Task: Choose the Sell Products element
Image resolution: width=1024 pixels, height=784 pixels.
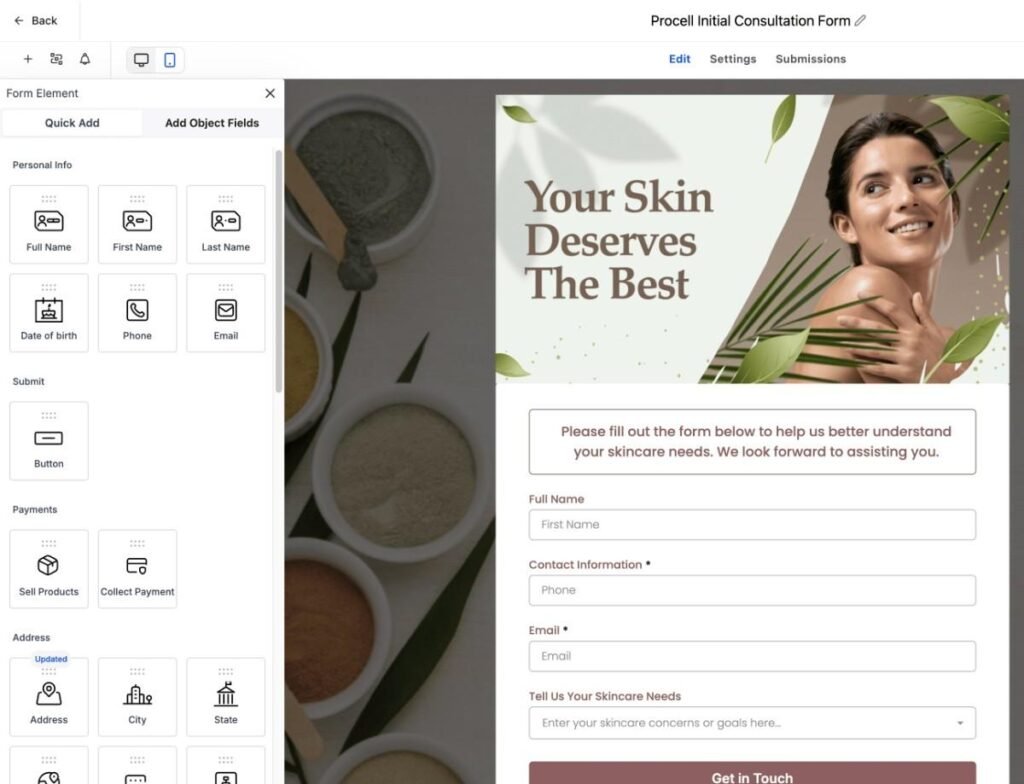Action: (x=49, y=569)
